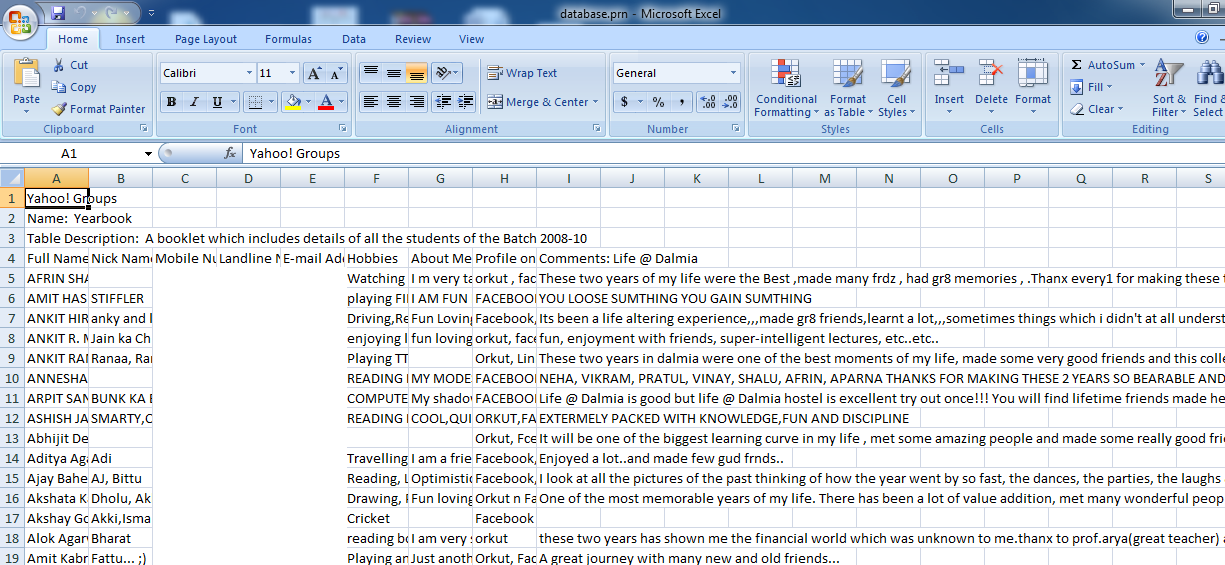Image resolution: width=1225 pixels, height=565 pixels.
Task: Open Cell Styles gallery
Action: click(897, 88)
